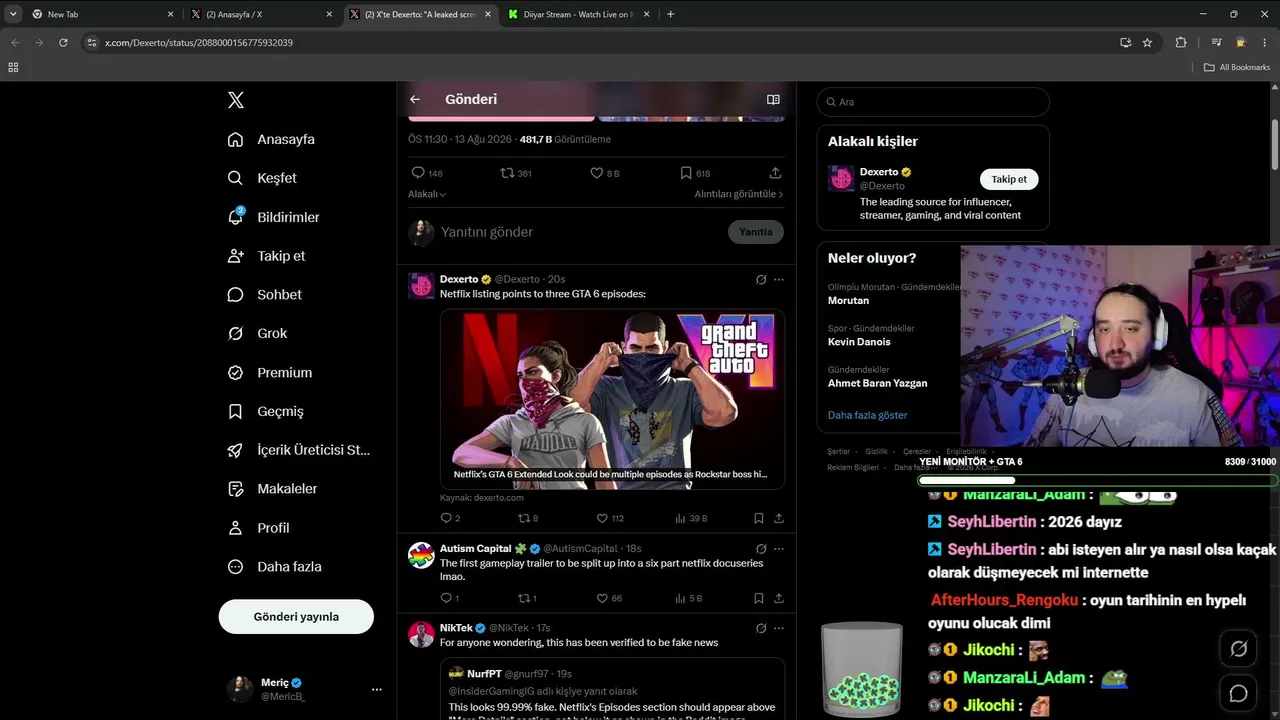The width and height of the screenshot is (1280, 720).
Task: Click the Ara search field
Action: coord(933,102)
